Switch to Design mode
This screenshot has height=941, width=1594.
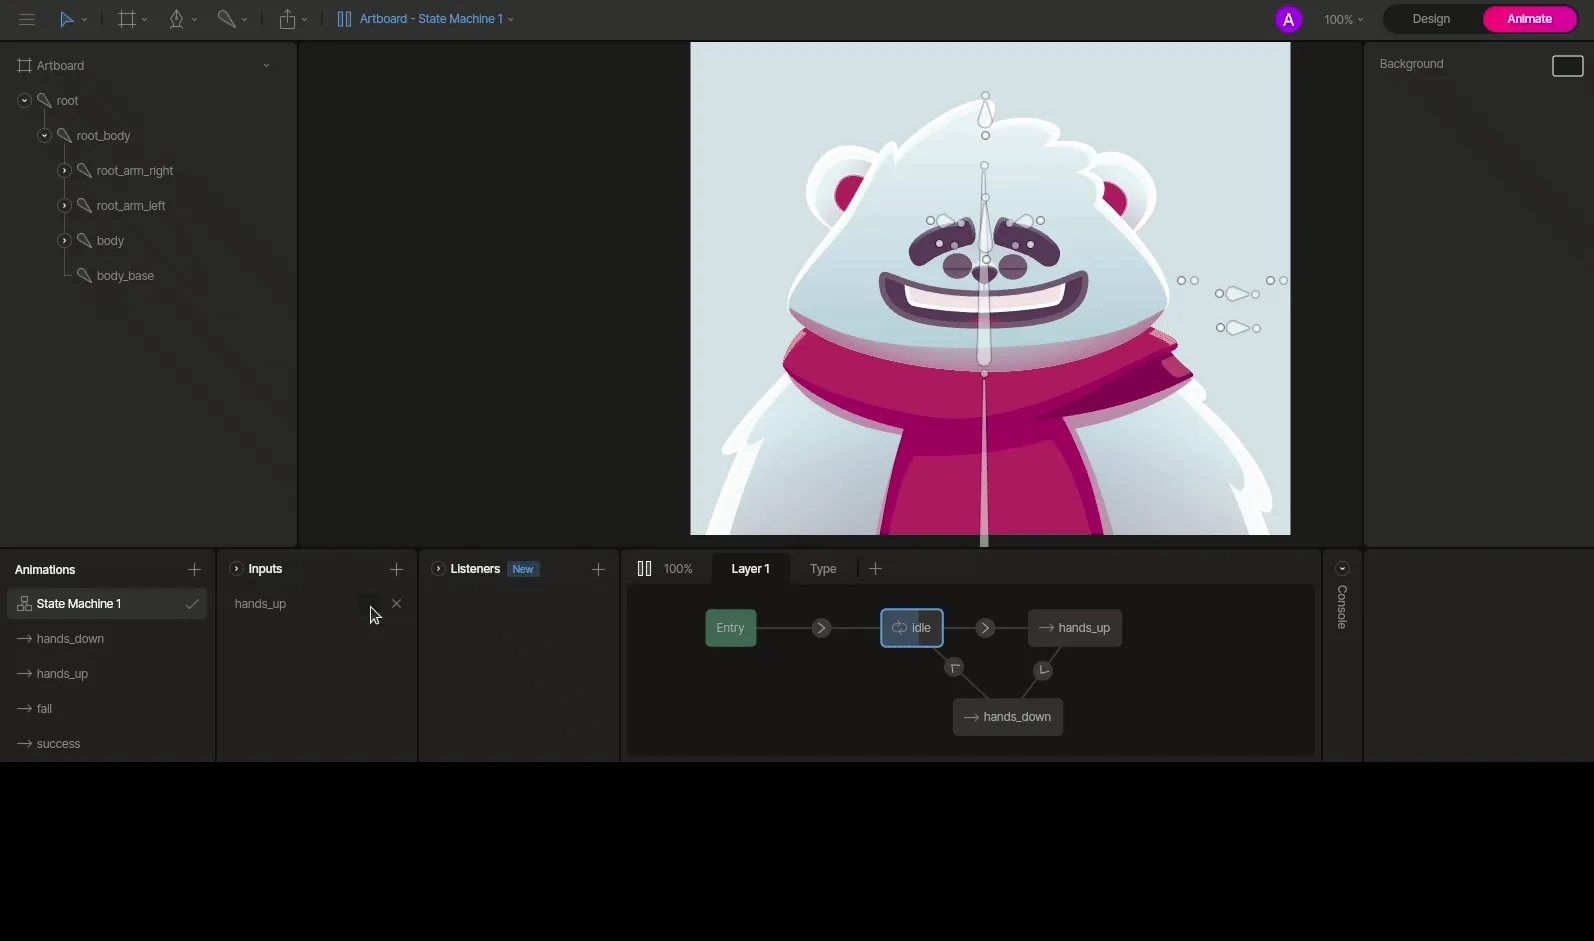(1430, 19)
